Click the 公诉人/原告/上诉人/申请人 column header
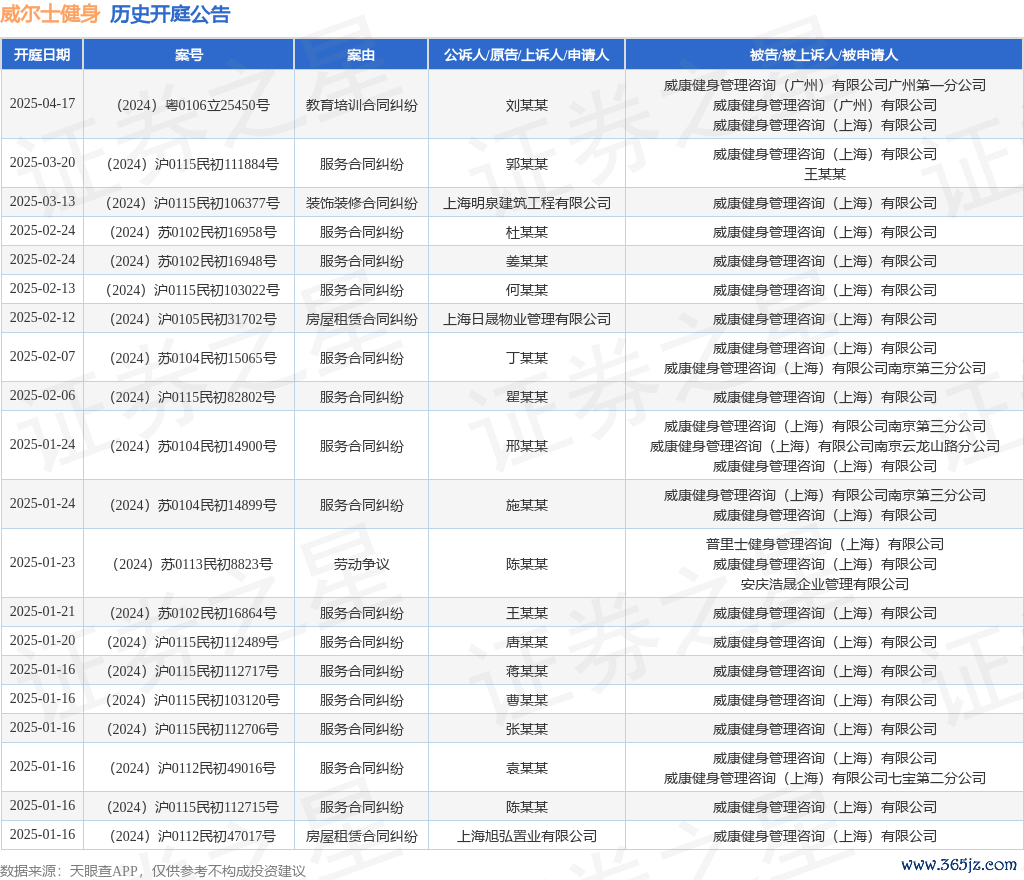This screenshot has width=1024, height=880. click(526, 55)
